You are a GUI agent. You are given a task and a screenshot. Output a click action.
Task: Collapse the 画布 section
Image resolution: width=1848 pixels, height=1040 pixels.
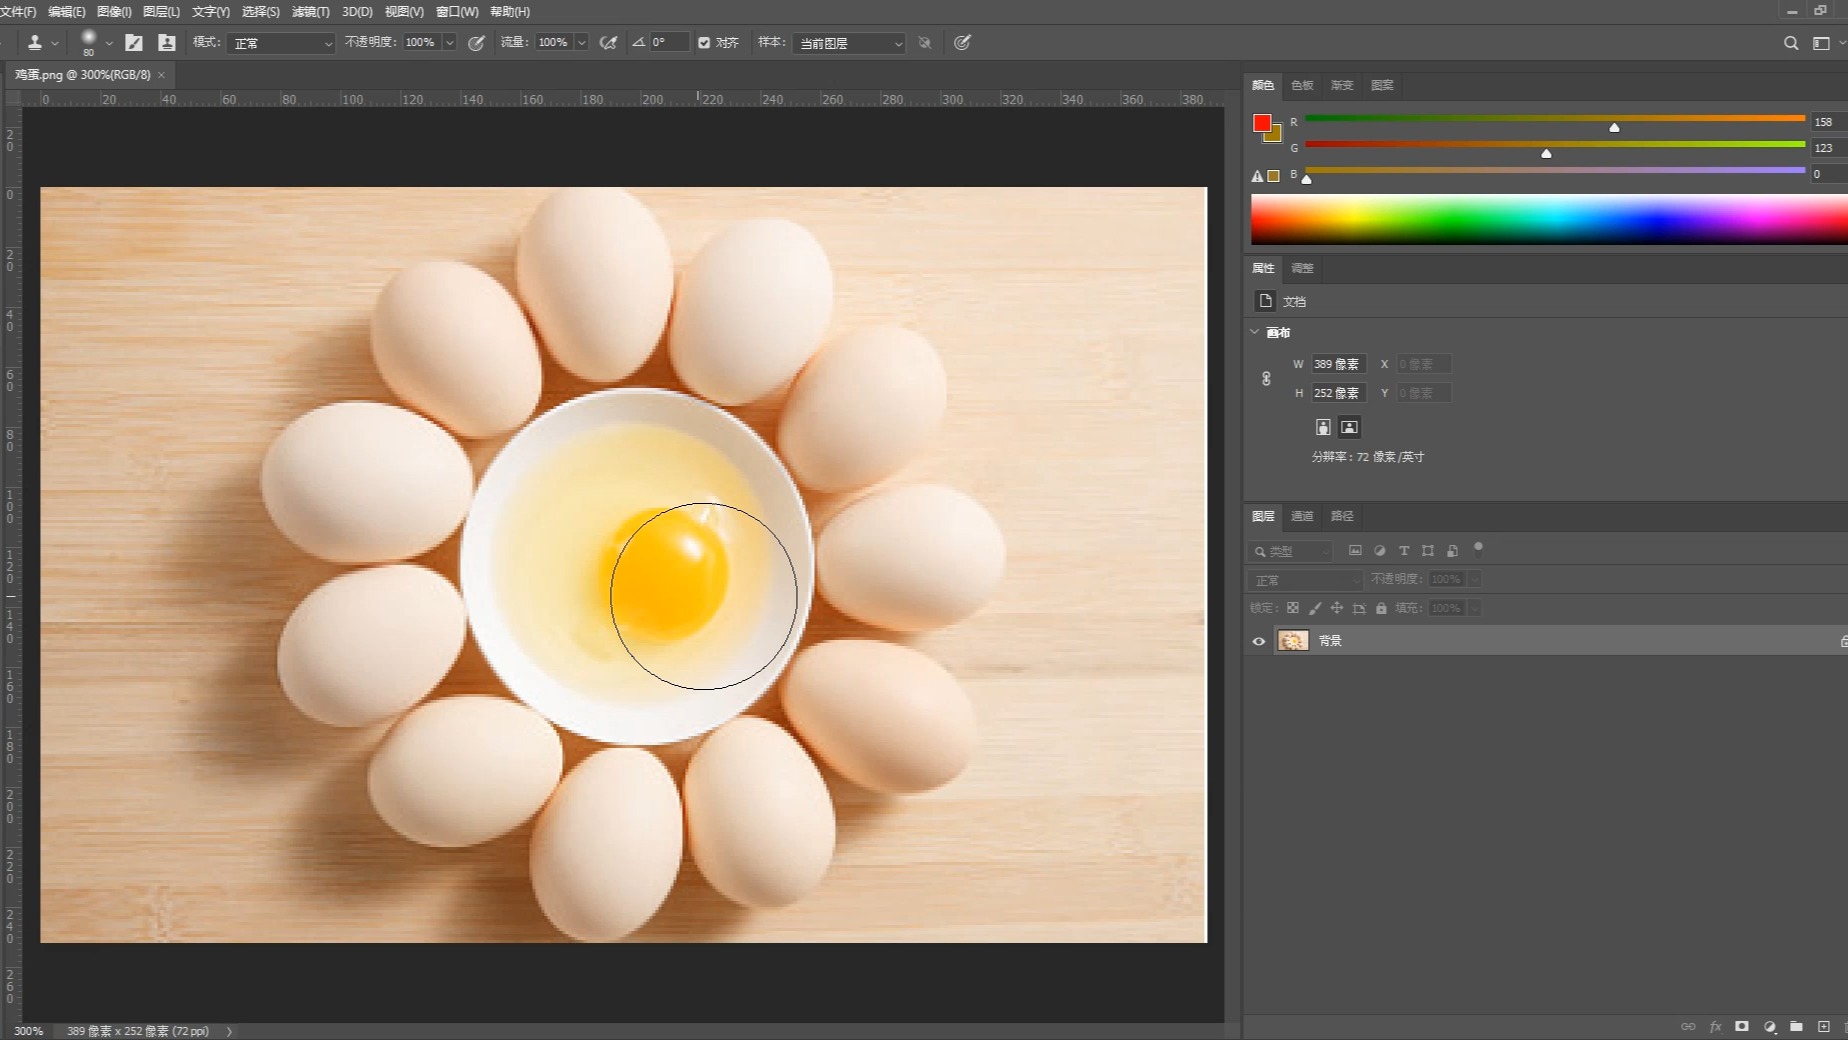pos(1255,332)
